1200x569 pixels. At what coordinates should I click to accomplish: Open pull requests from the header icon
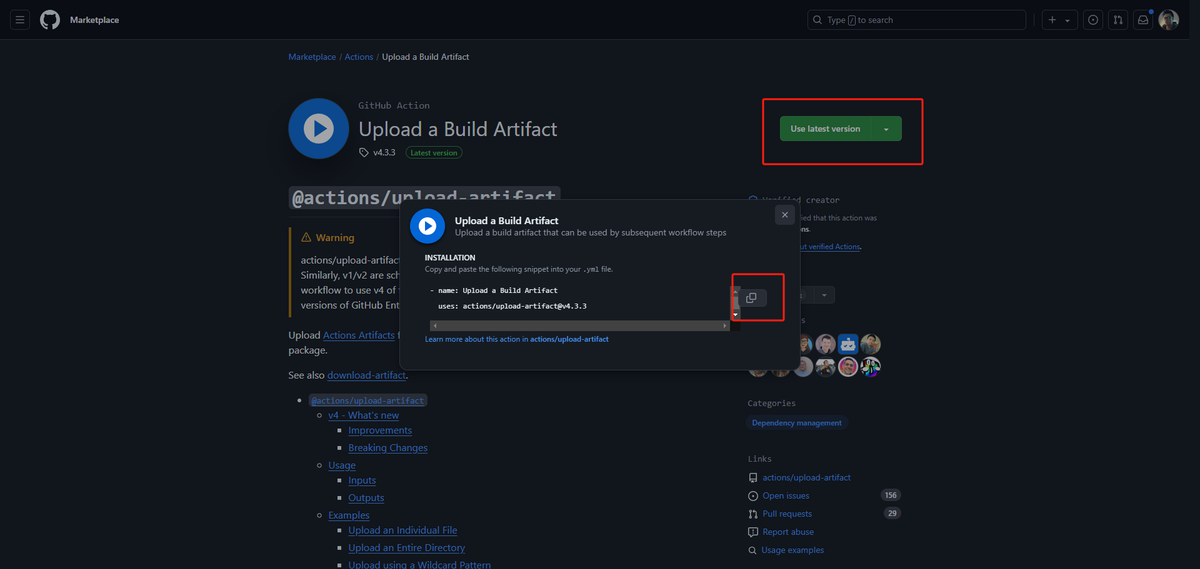click(1118, 20)
